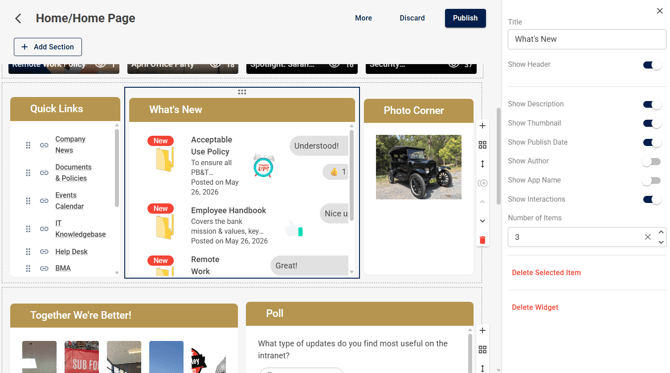Image resolution: width=670 pixels, height=373 pixels.
Task: Click the Discard option
Action: point(412,18)
